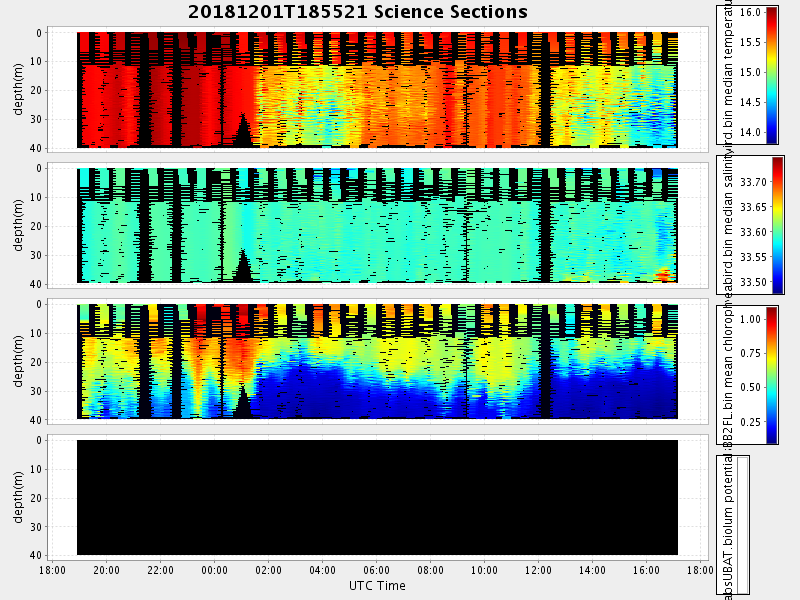
Task: Select the 16:00 tick on the time axis
Action: pos(647,571)
